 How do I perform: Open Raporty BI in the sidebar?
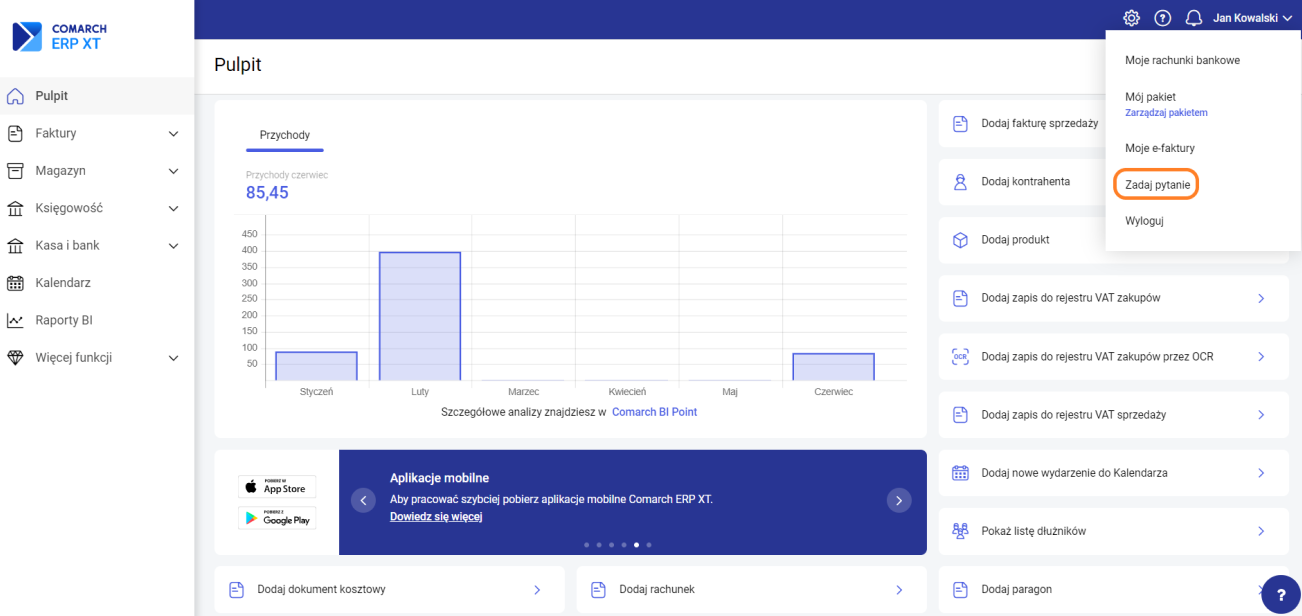point(63,320)
